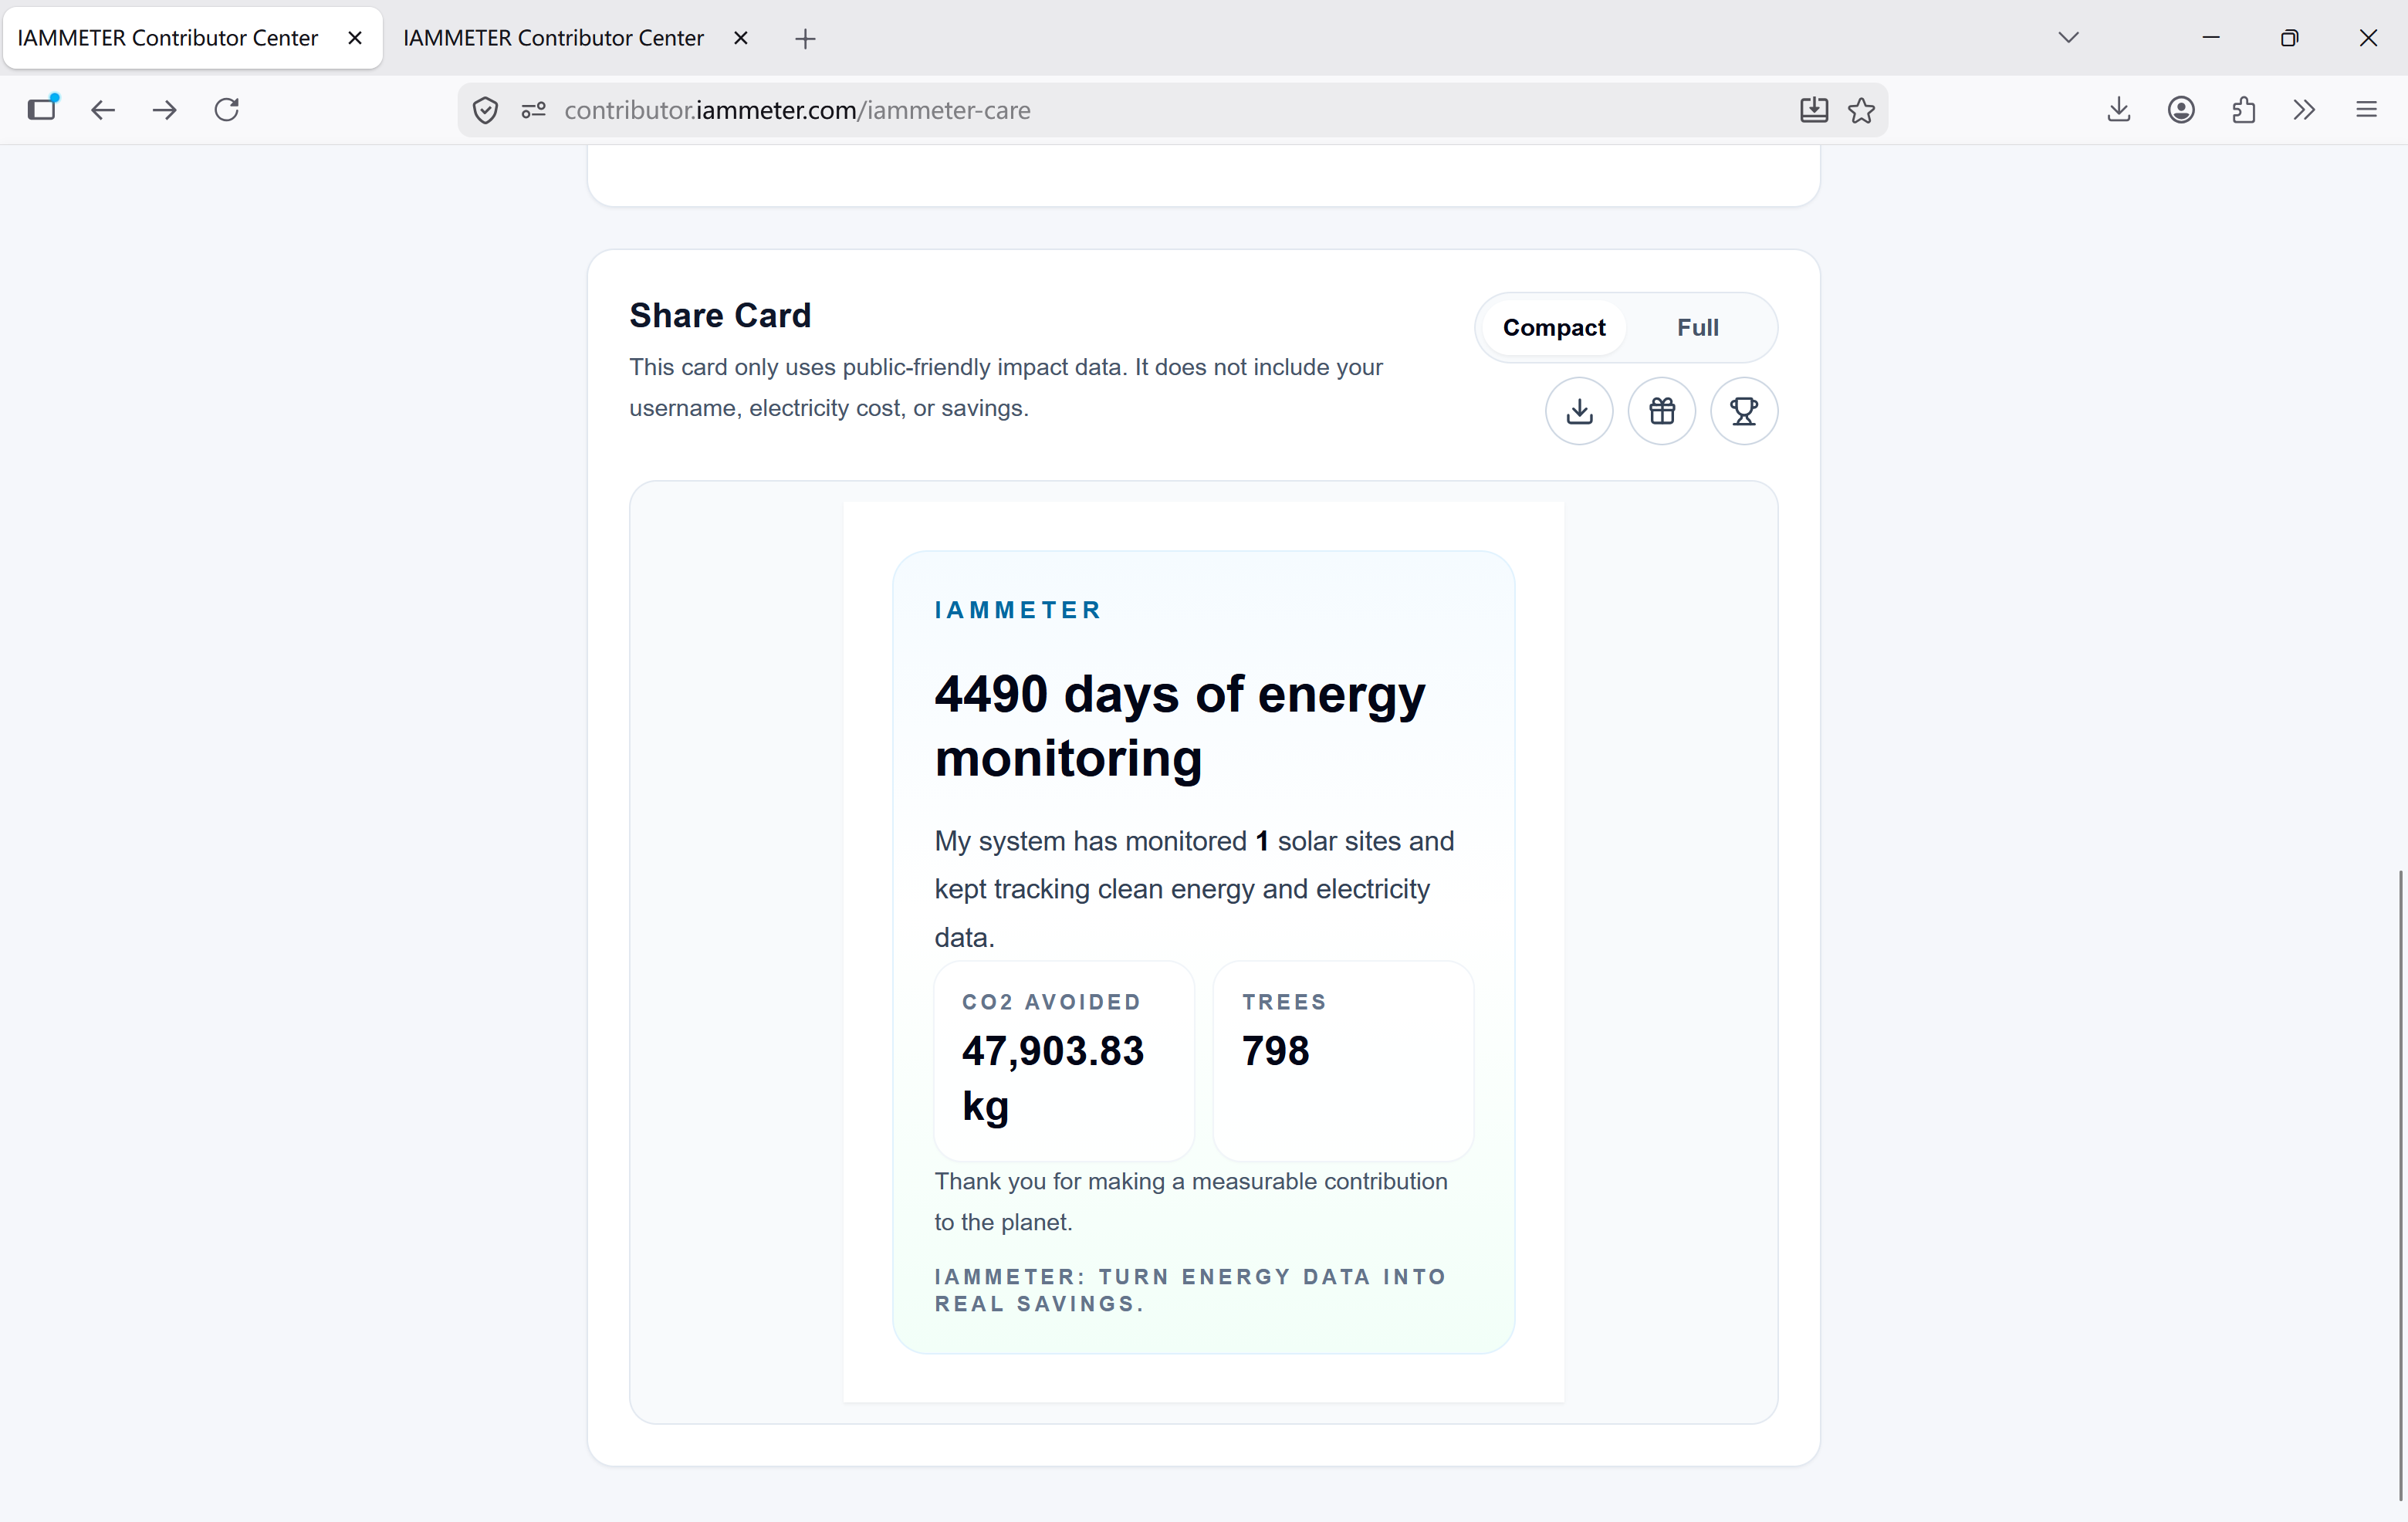The image size is (2408, 1522).
Task: Expand the list all tabs dropdown
Action: (x=2069, y=38)
